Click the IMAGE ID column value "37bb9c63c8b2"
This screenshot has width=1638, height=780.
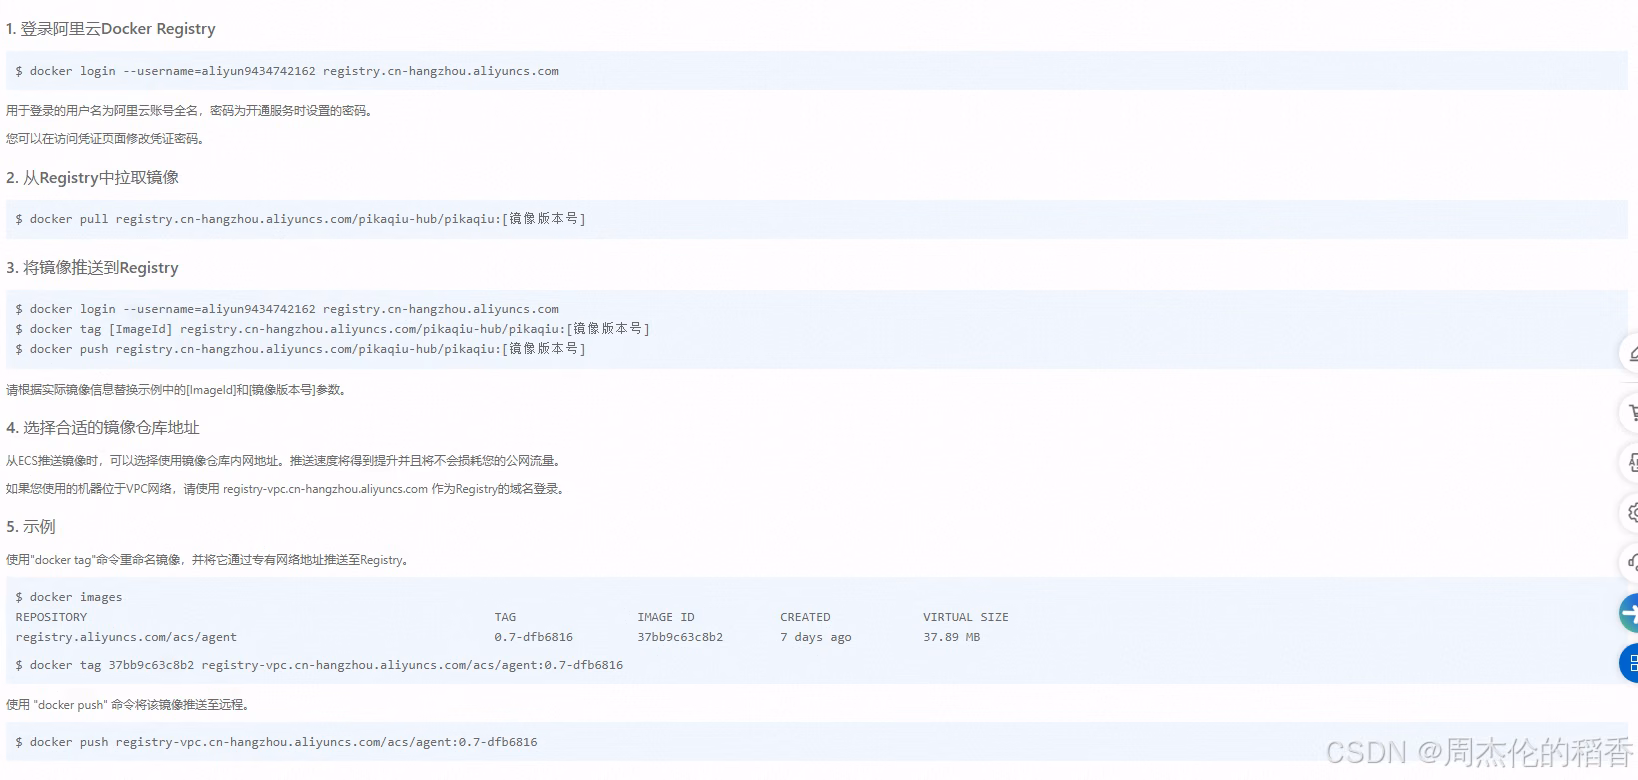[x=680, y=637]
